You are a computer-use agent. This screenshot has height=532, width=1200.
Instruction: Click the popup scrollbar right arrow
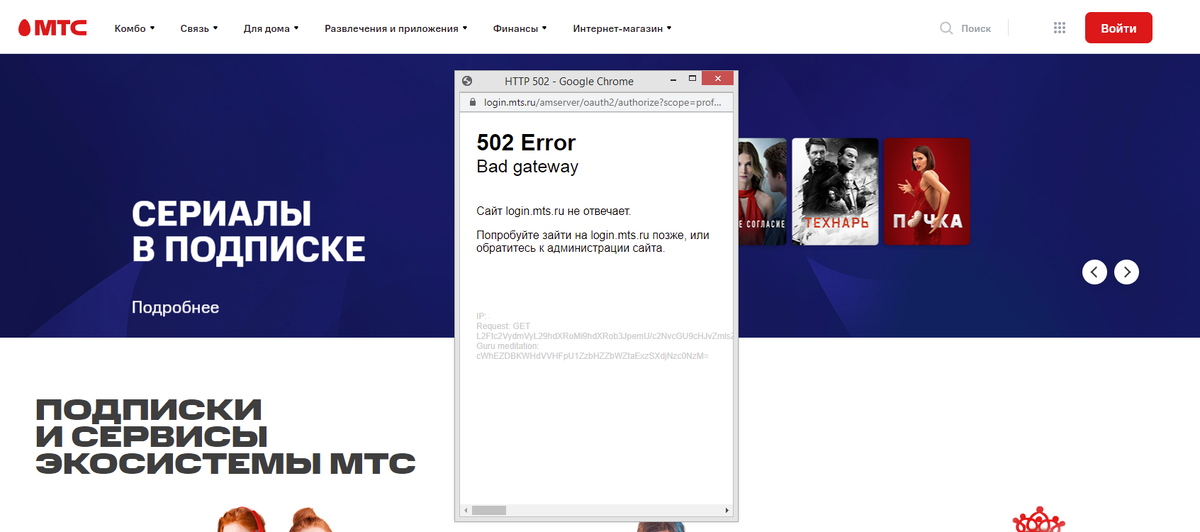(x=729, y=510)
